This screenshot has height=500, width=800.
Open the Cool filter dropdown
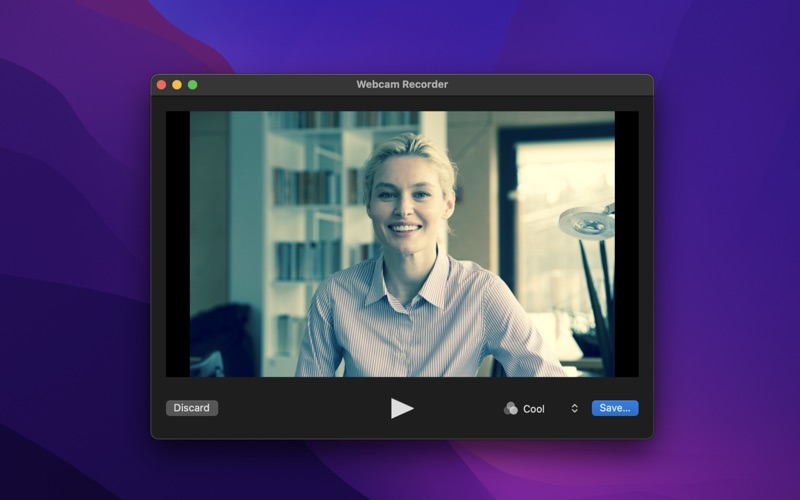pos(541,409)
